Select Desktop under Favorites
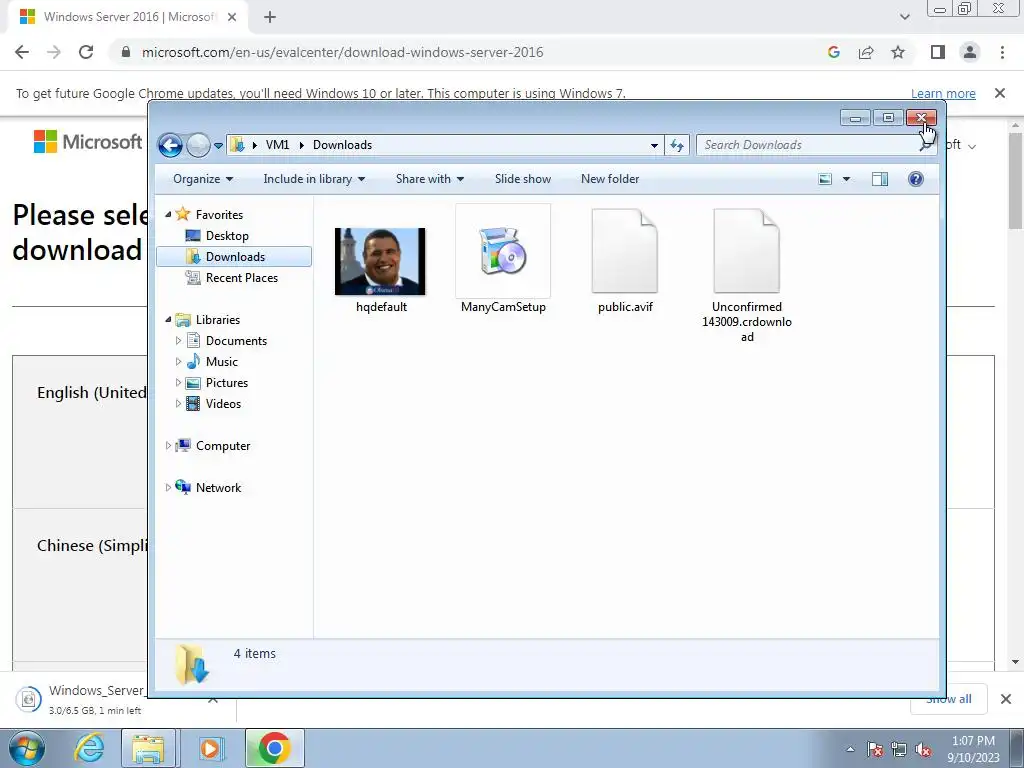This screenshot has height=768, width=1024. pos(227,236)
